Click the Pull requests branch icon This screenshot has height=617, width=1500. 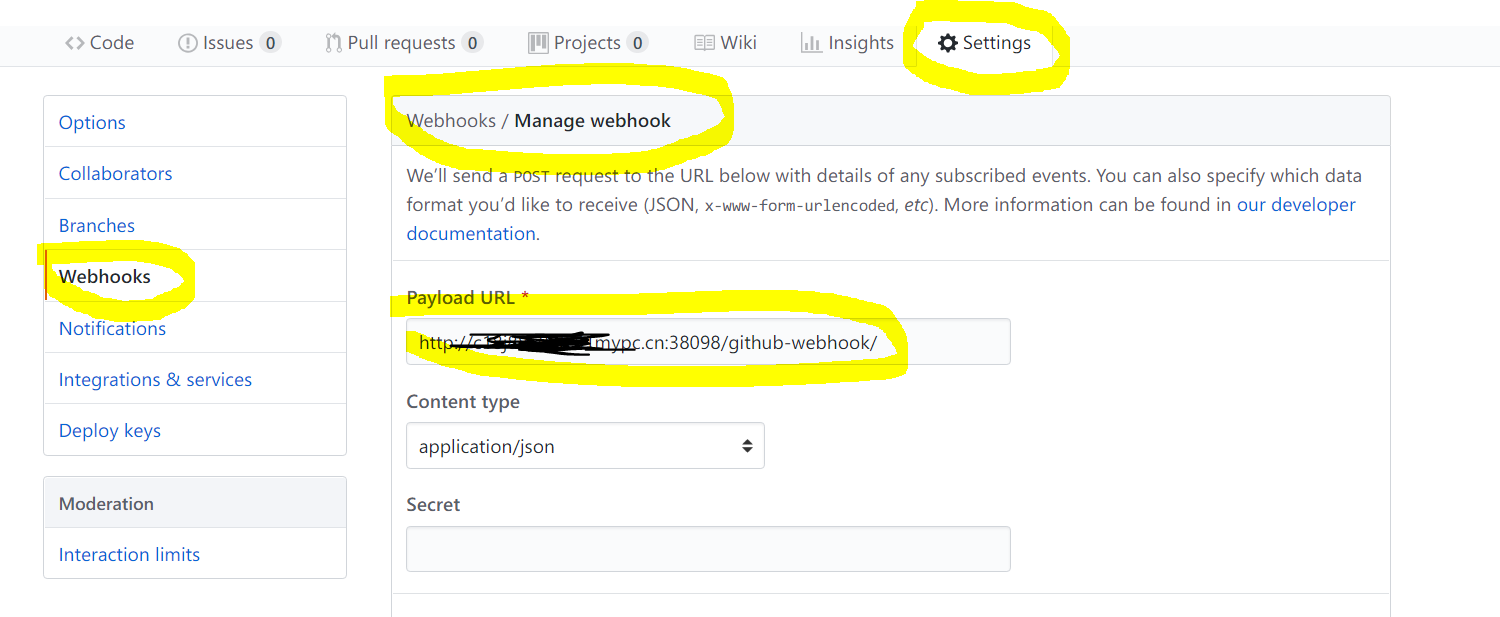pyautogui.click(x=334, y=43)
